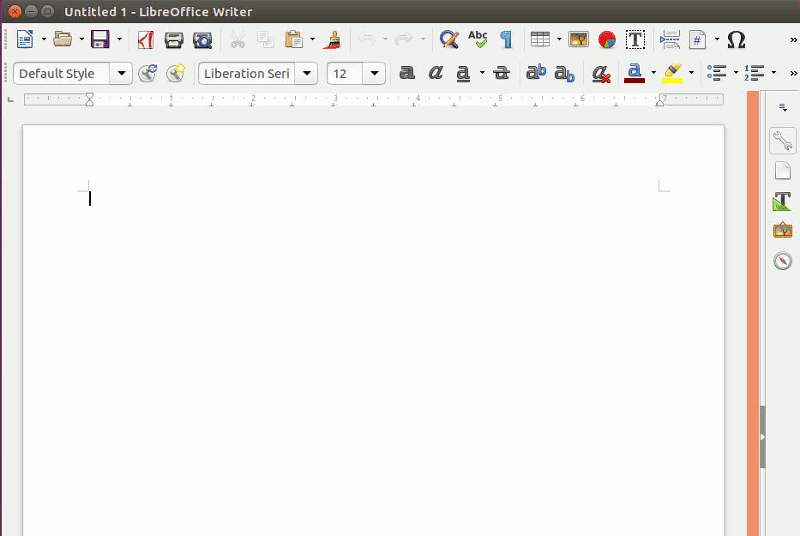Click the Undo arrow icon
Screen dimensions: 800x536
click(x=367, y=39)
